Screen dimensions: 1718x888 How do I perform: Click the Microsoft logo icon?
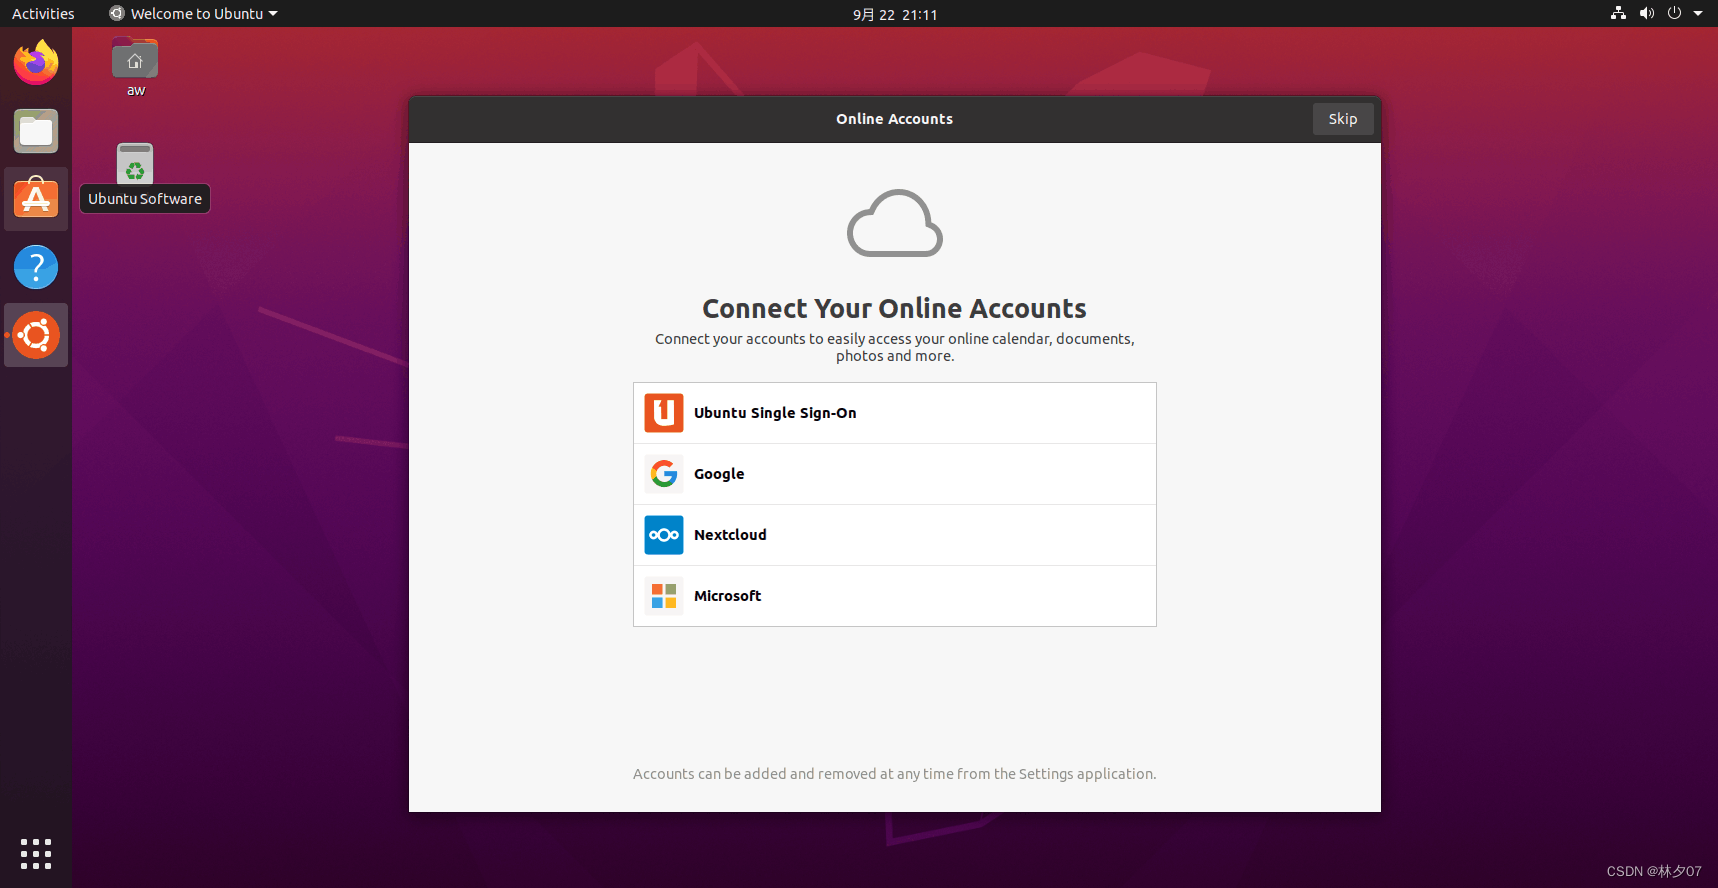(664, 596)
